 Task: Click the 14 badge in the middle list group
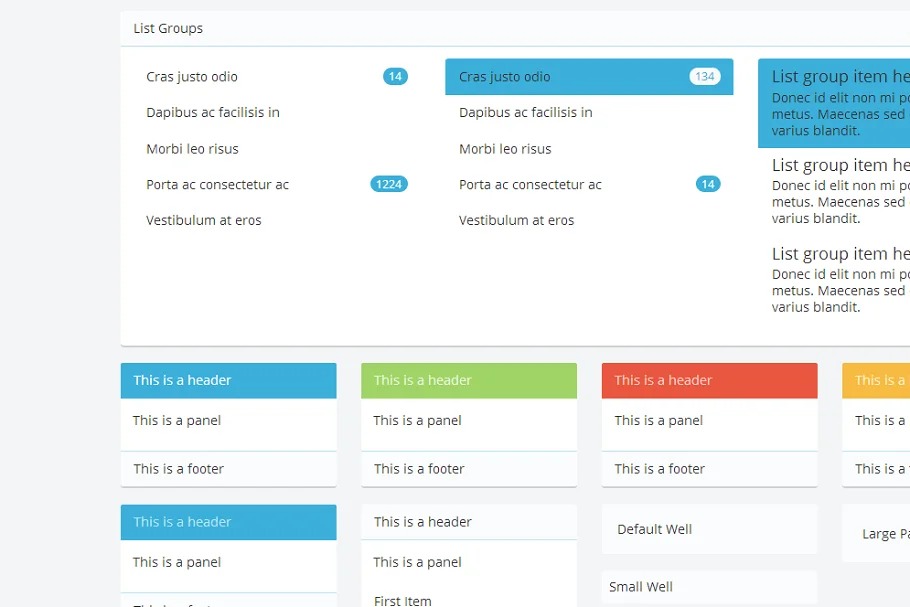click(x=708, y=184)
